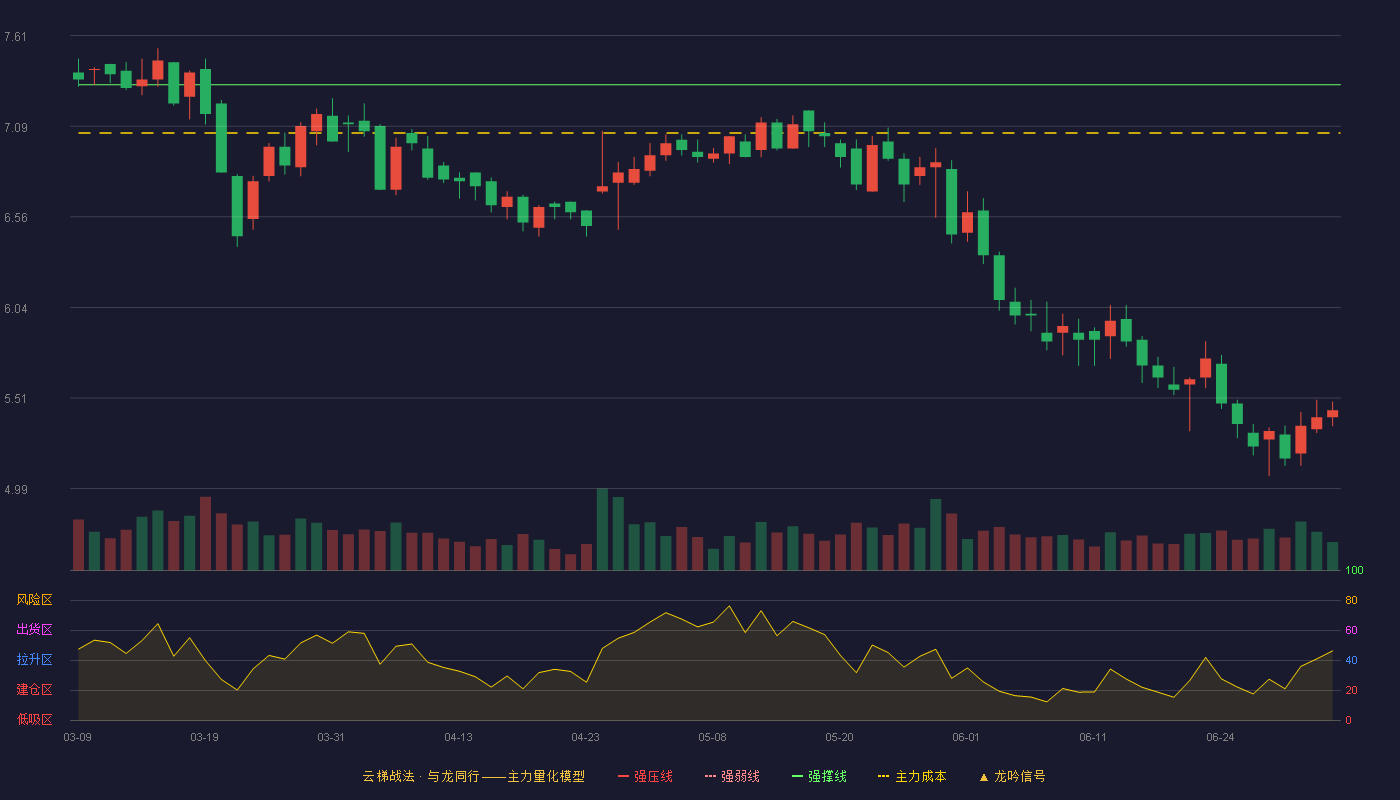Click the last red candlestick on the right

[x=1333, y=413]
